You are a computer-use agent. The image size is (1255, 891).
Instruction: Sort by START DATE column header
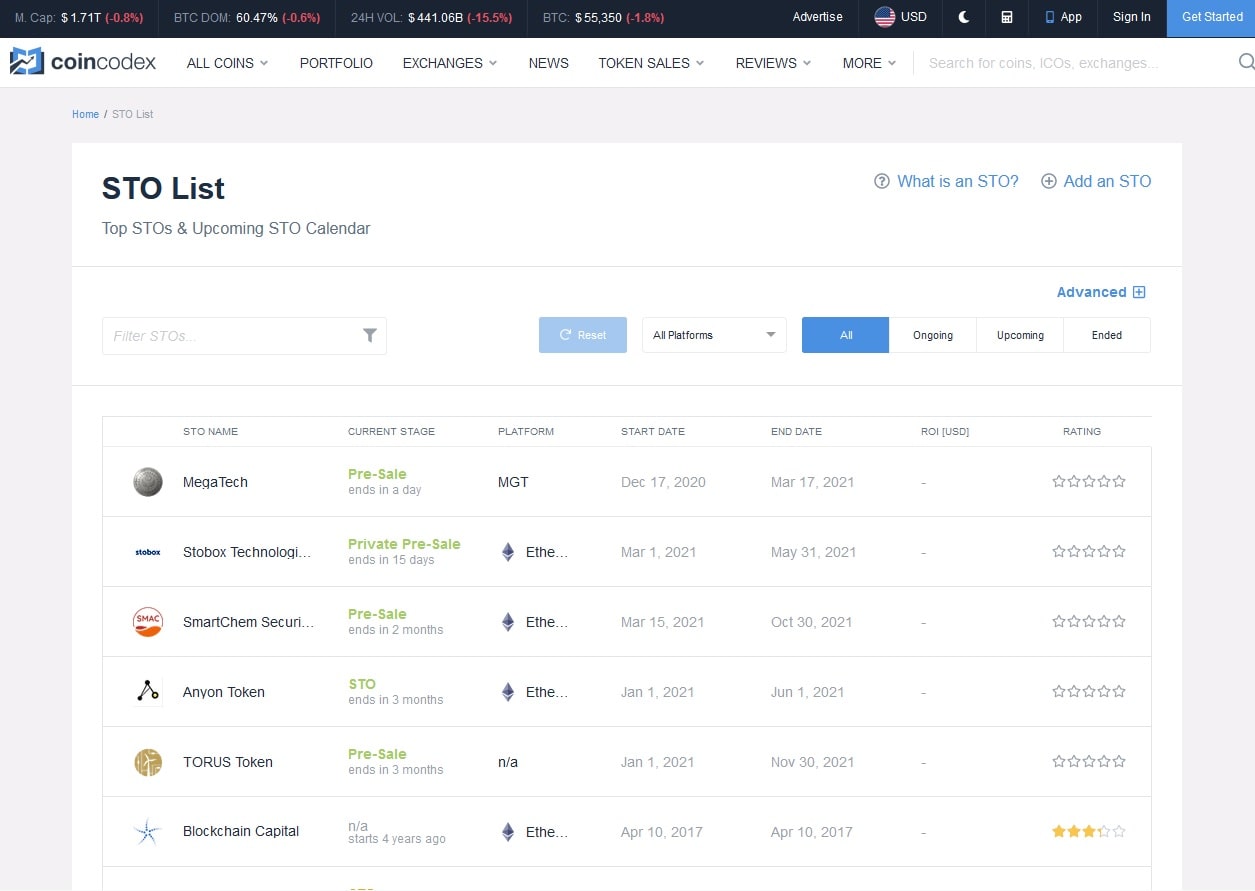[653, 432]
